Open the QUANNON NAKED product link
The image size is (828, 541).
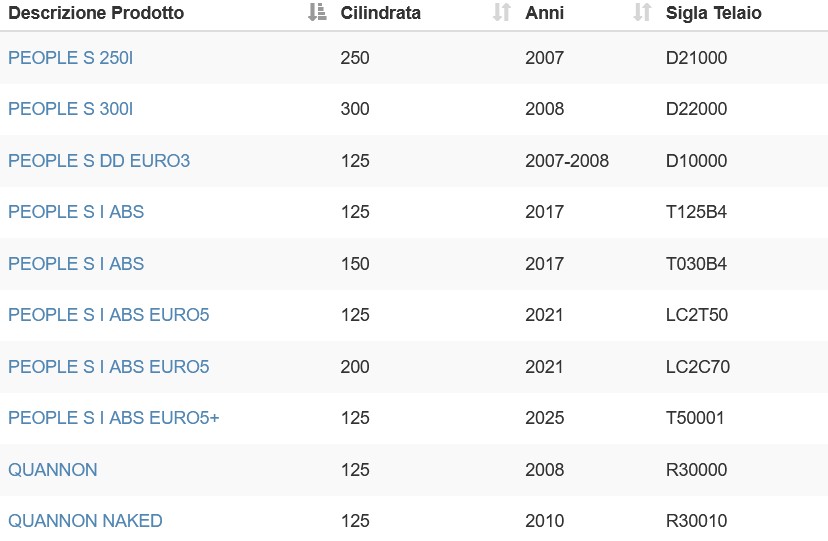point(85,520)
